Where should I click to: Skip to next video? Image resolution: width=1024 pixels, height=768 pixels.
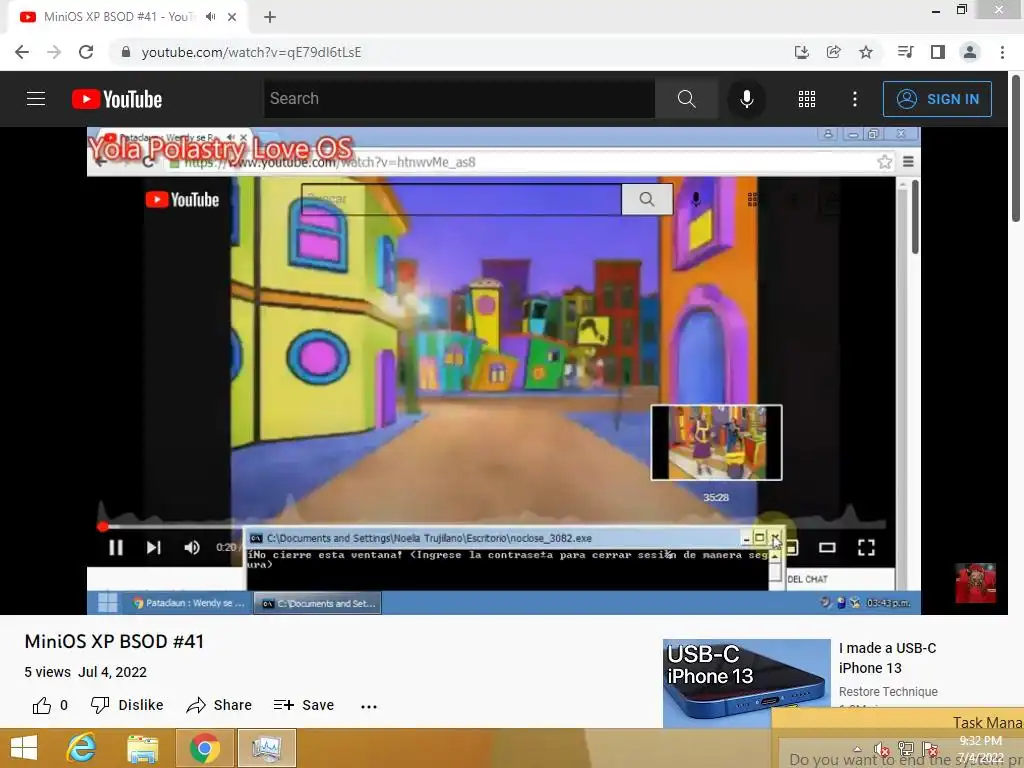[153, 547]
